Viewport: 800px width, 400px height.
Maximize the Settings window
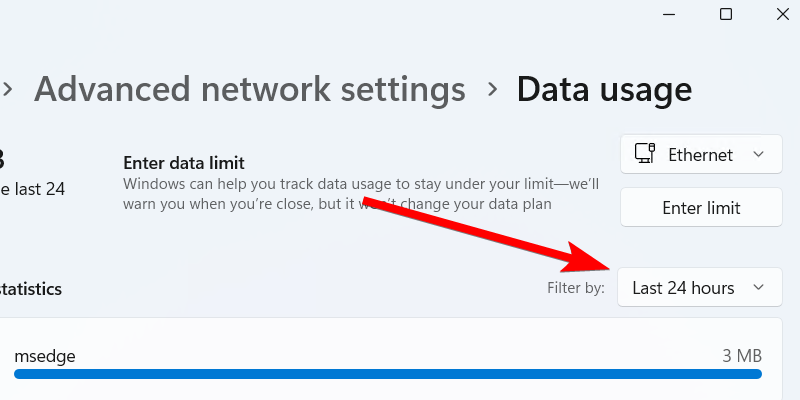coord(726,14)
